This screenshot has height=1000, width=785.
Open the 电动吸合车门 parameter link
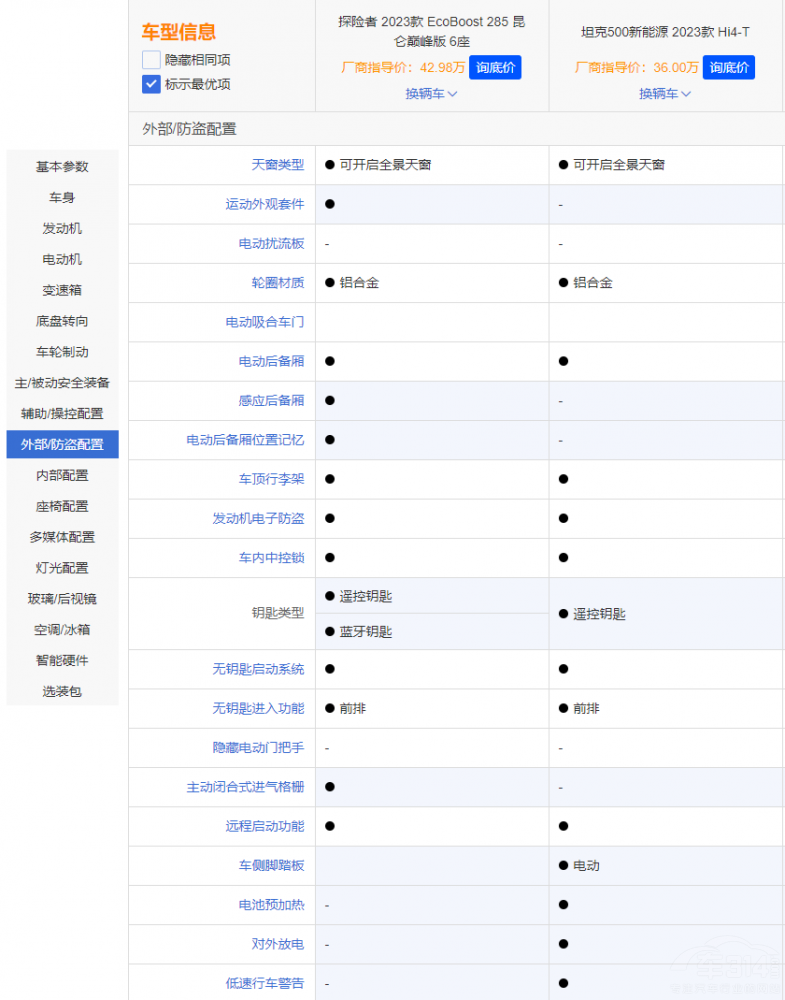pyautogui.click(x=264, y=322)
